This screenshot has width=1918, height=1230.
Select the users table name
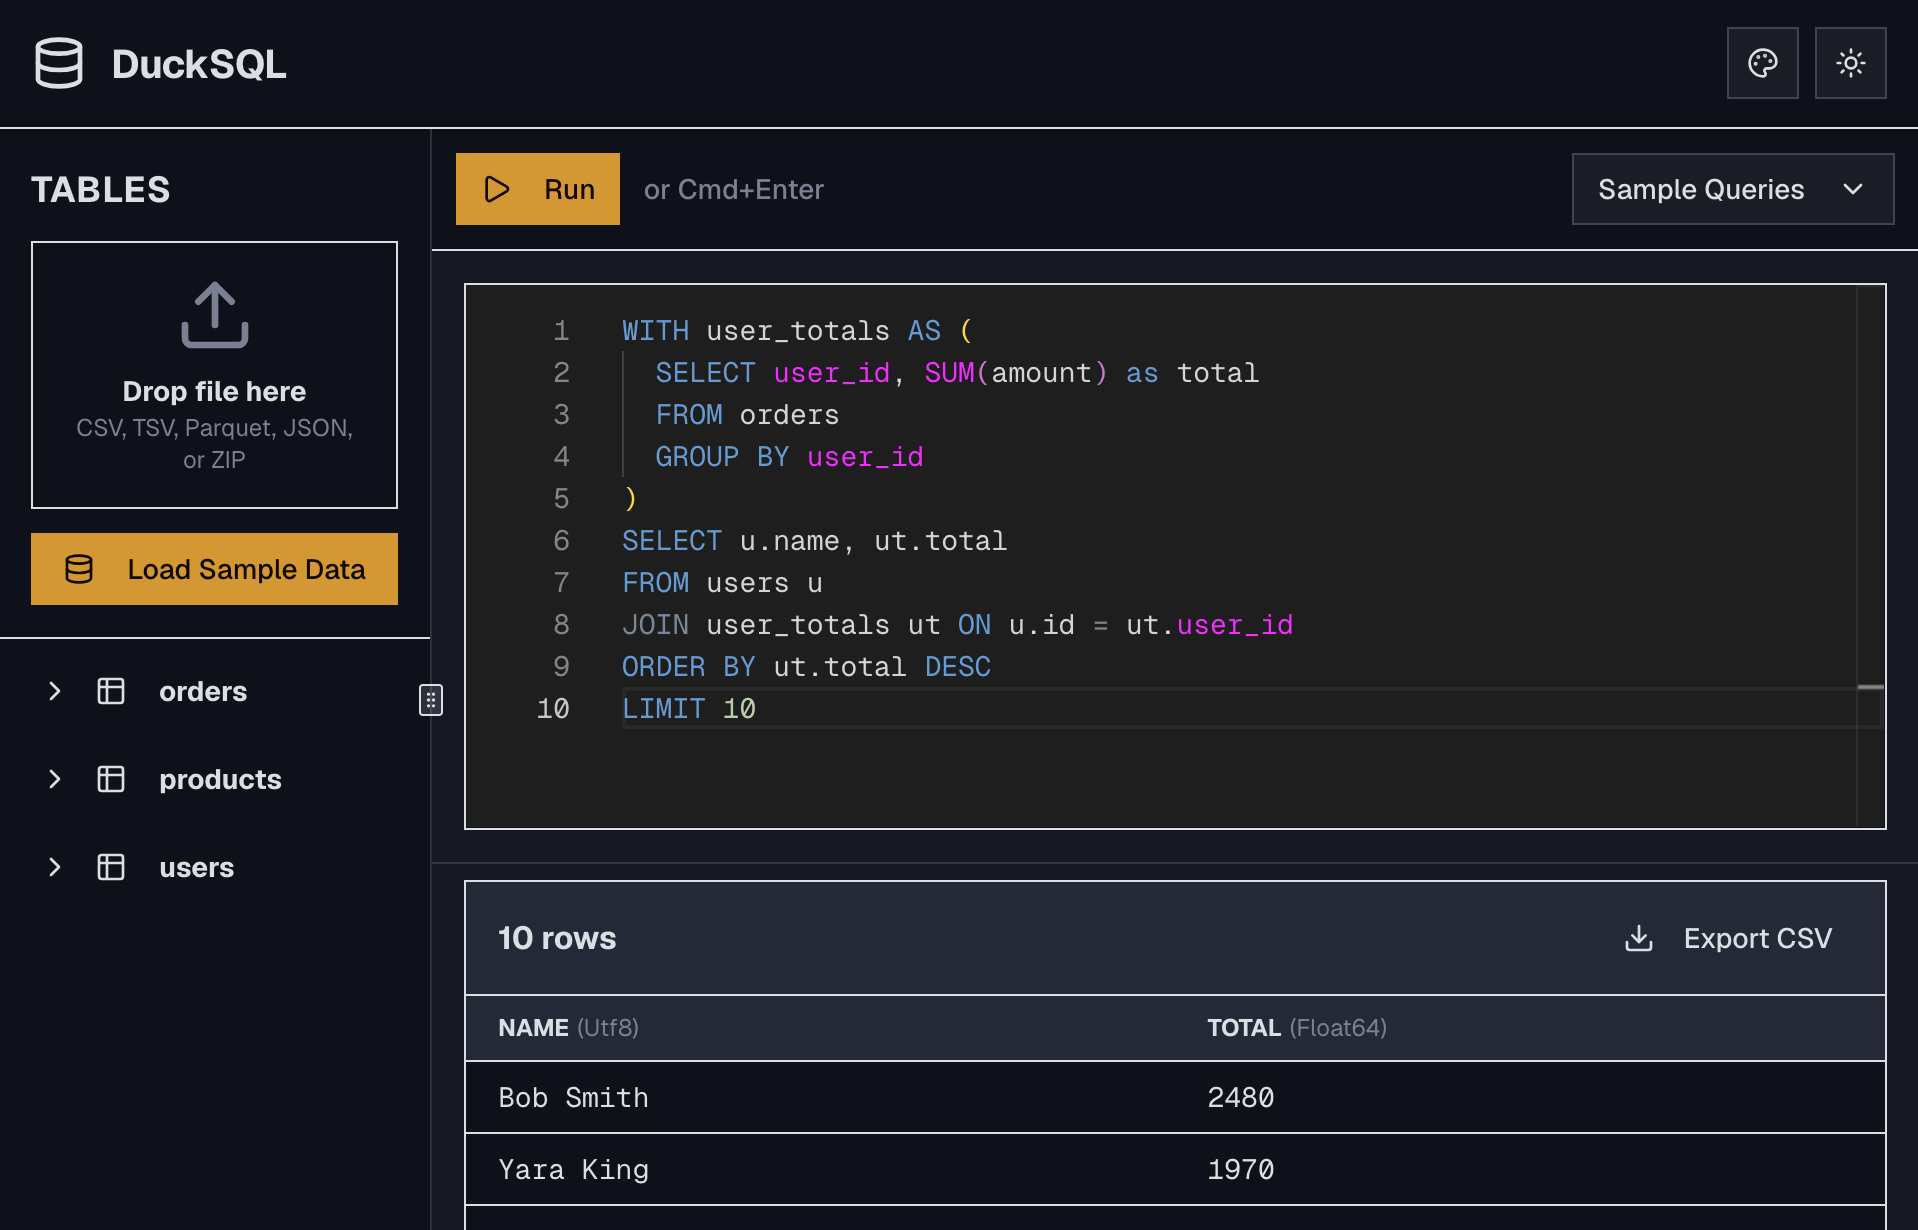pyautogui.click(x=196, y=867)
